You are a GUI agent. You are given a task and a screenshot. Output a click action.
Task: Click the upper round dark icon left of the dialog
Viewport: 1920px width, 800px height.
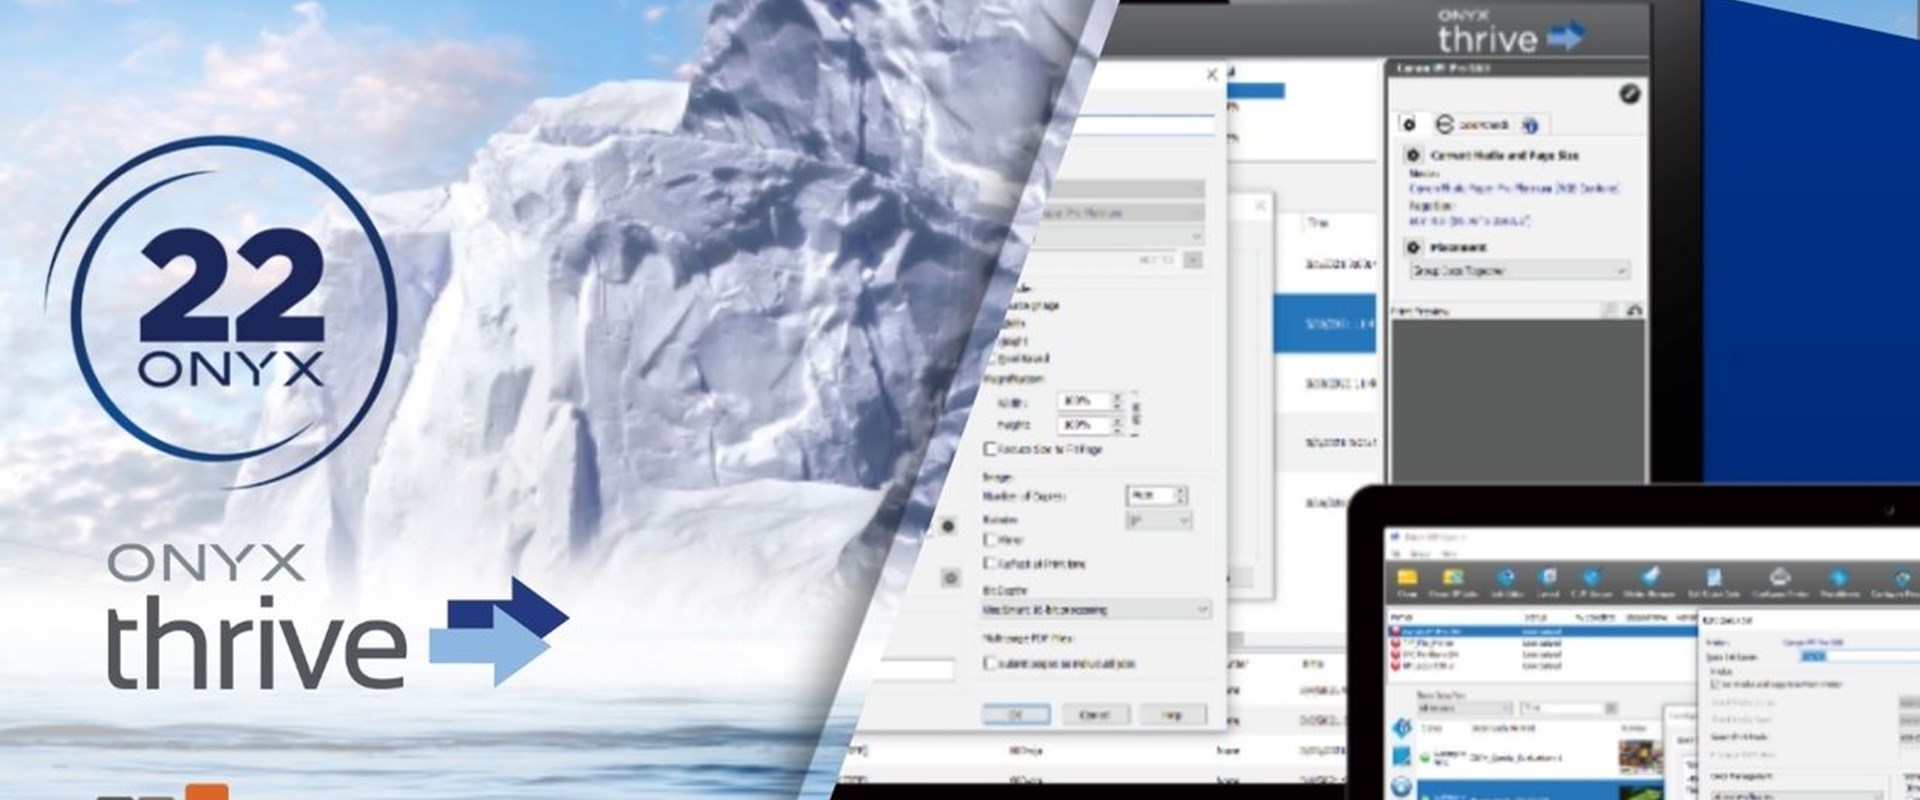coord(948,526)
